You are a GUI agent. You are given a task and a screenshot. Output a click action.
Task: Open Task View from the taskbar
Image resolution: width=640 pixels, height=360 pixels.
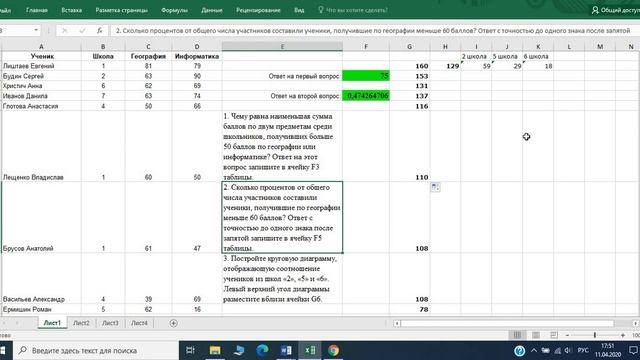[x=190, y=350]
